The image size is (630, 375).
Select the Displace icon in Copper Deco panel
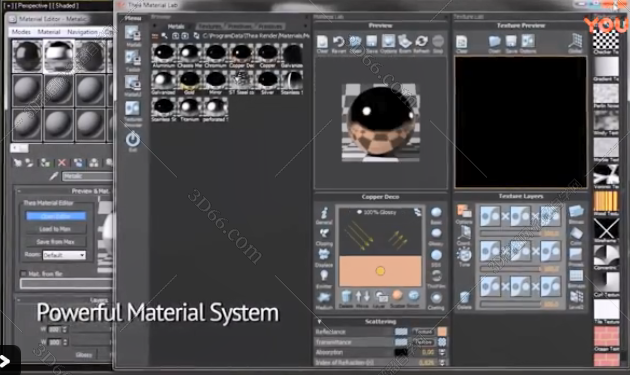click(x=324, y=255)
